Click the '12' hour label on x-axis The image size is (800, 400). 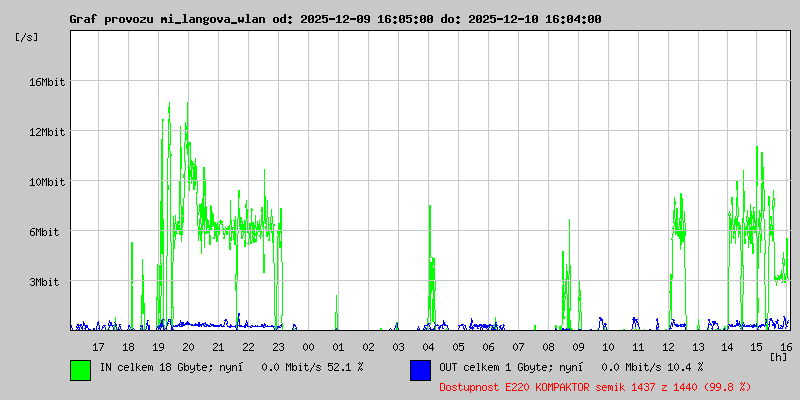click(668, 347)
